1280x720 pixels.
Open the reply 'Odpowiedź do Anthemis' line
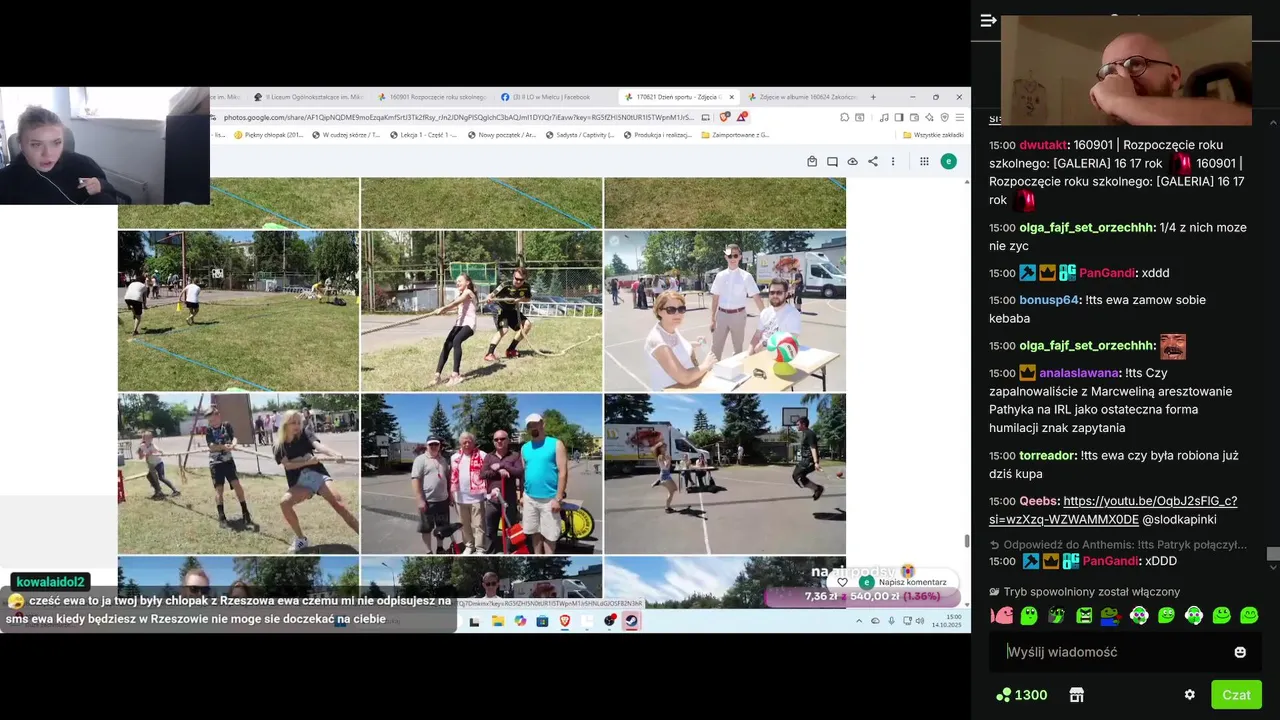[1118, 545]
